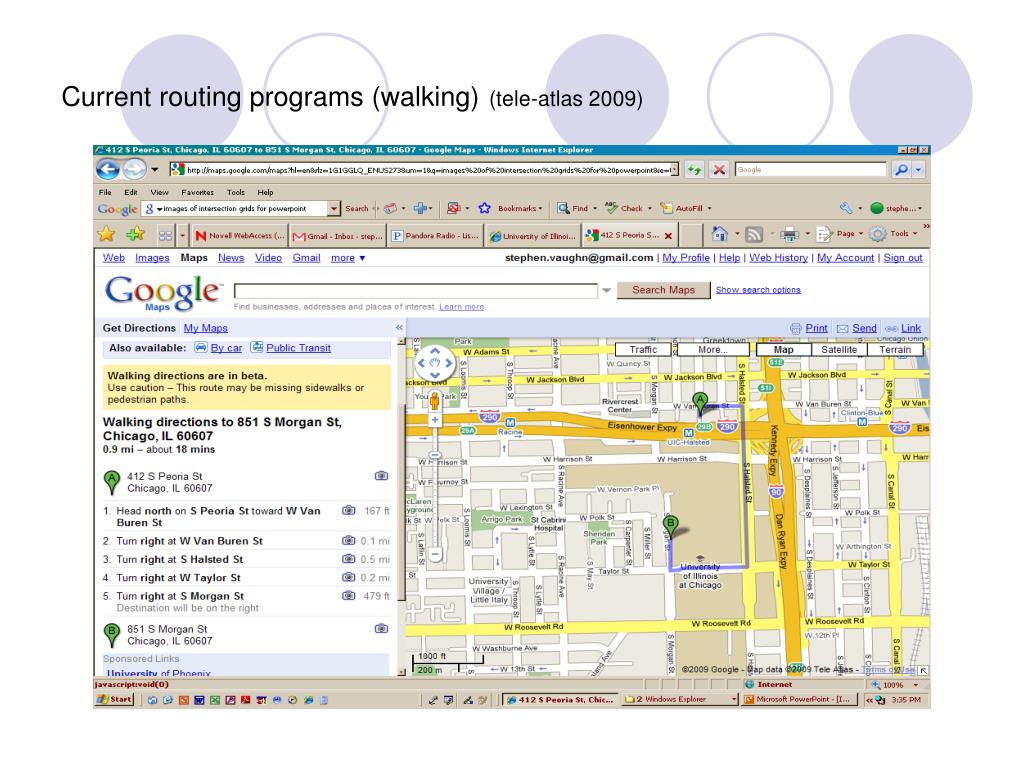The height and width of the screenshot is (768, 1024).
Task: Toggle the Traffic overlay on the map
Action: [x=643, y=349]
